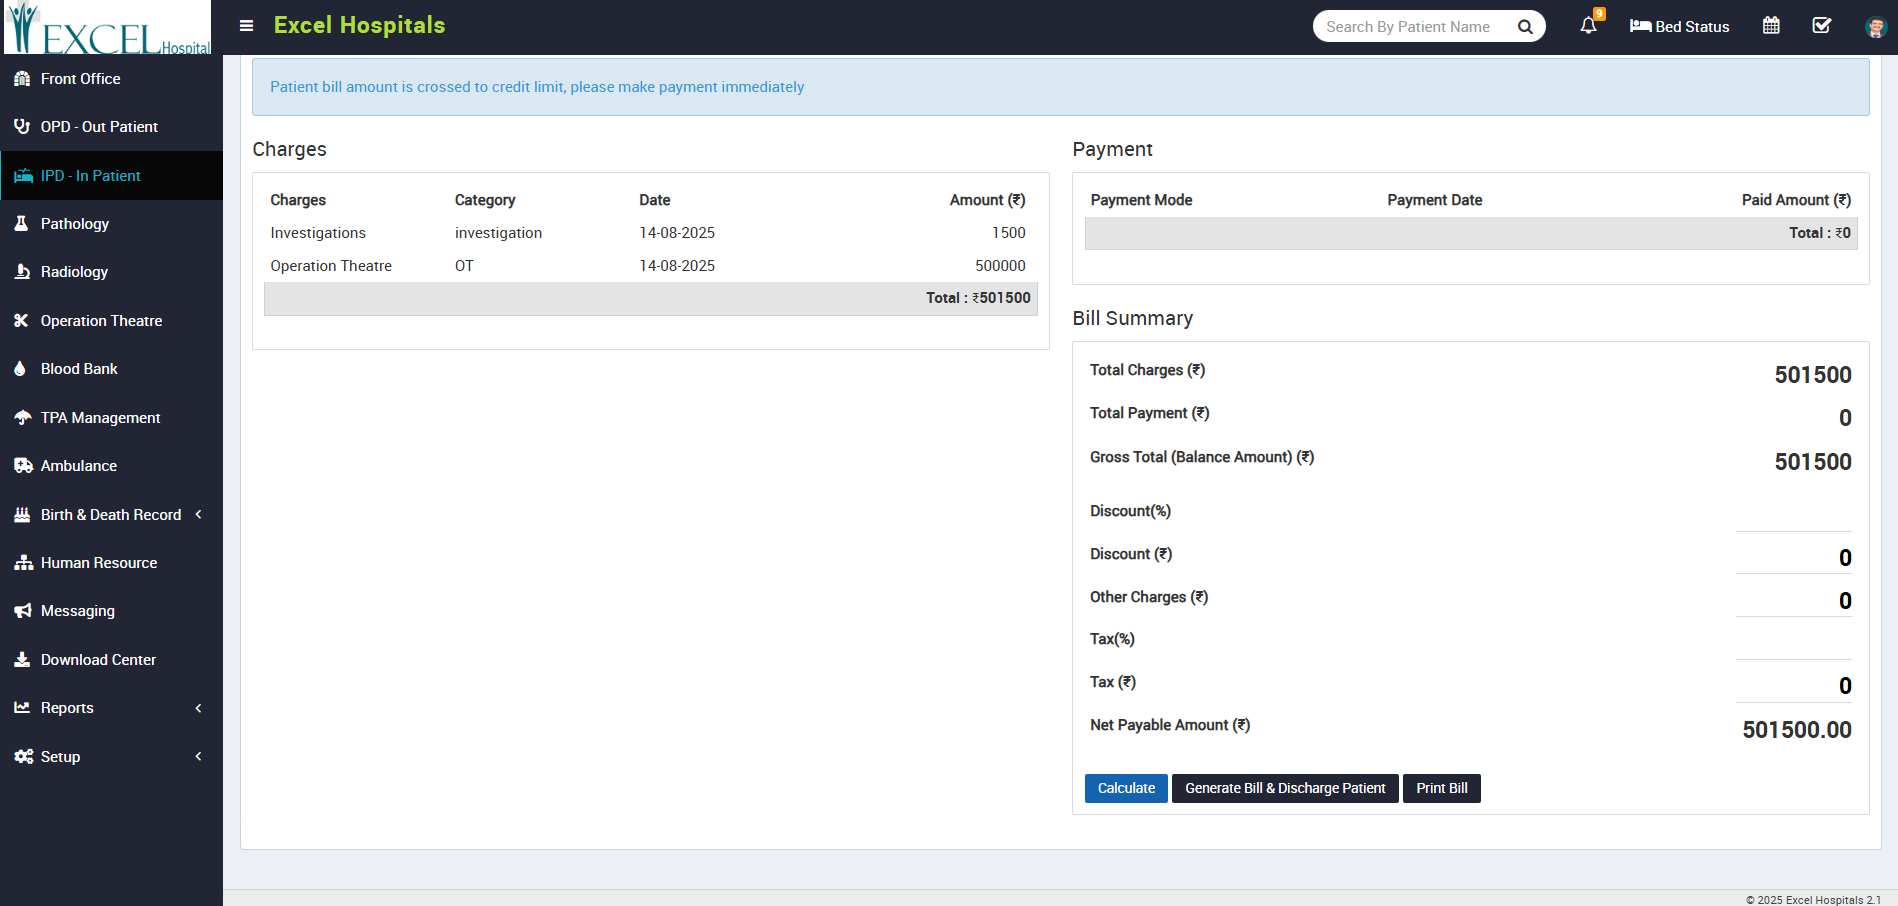Open Download Center menu link
This screenshot has height=906, width=1898.
98,660
